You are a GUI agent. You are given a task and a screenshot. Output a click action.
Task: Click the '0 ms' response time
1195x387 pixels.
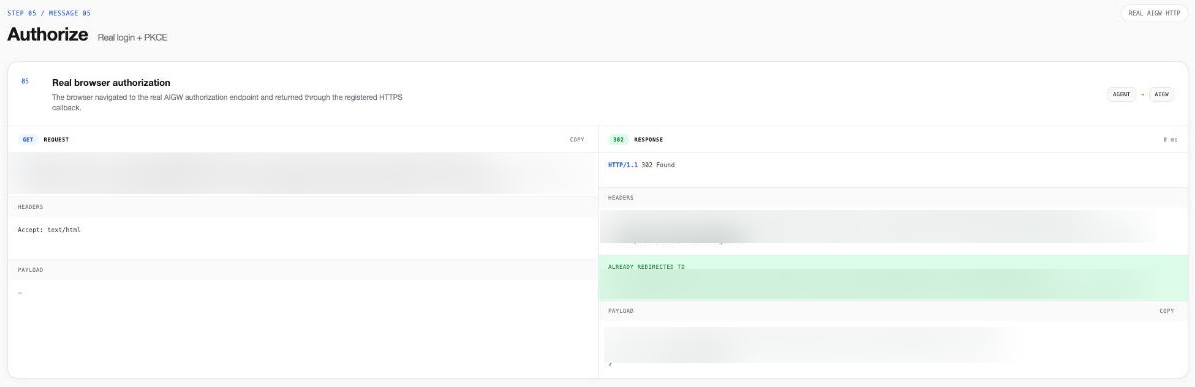pyautogui.click(x=1170, y=139)
